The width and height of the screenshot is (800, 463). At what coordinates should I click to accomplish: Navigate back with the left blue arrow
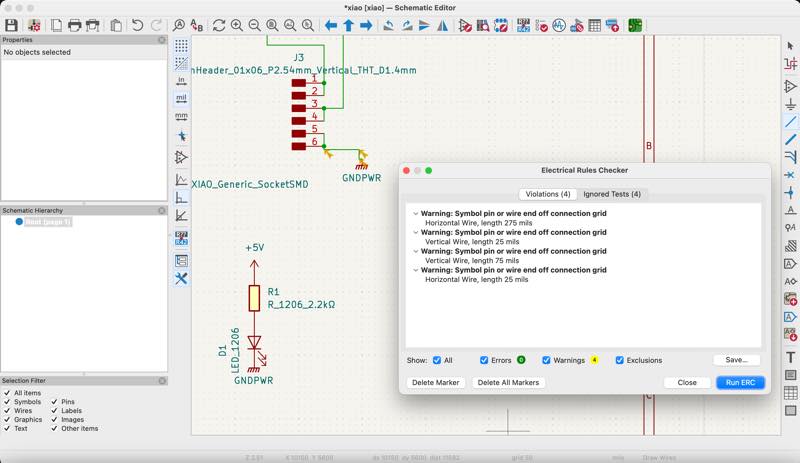coord(331,25)
